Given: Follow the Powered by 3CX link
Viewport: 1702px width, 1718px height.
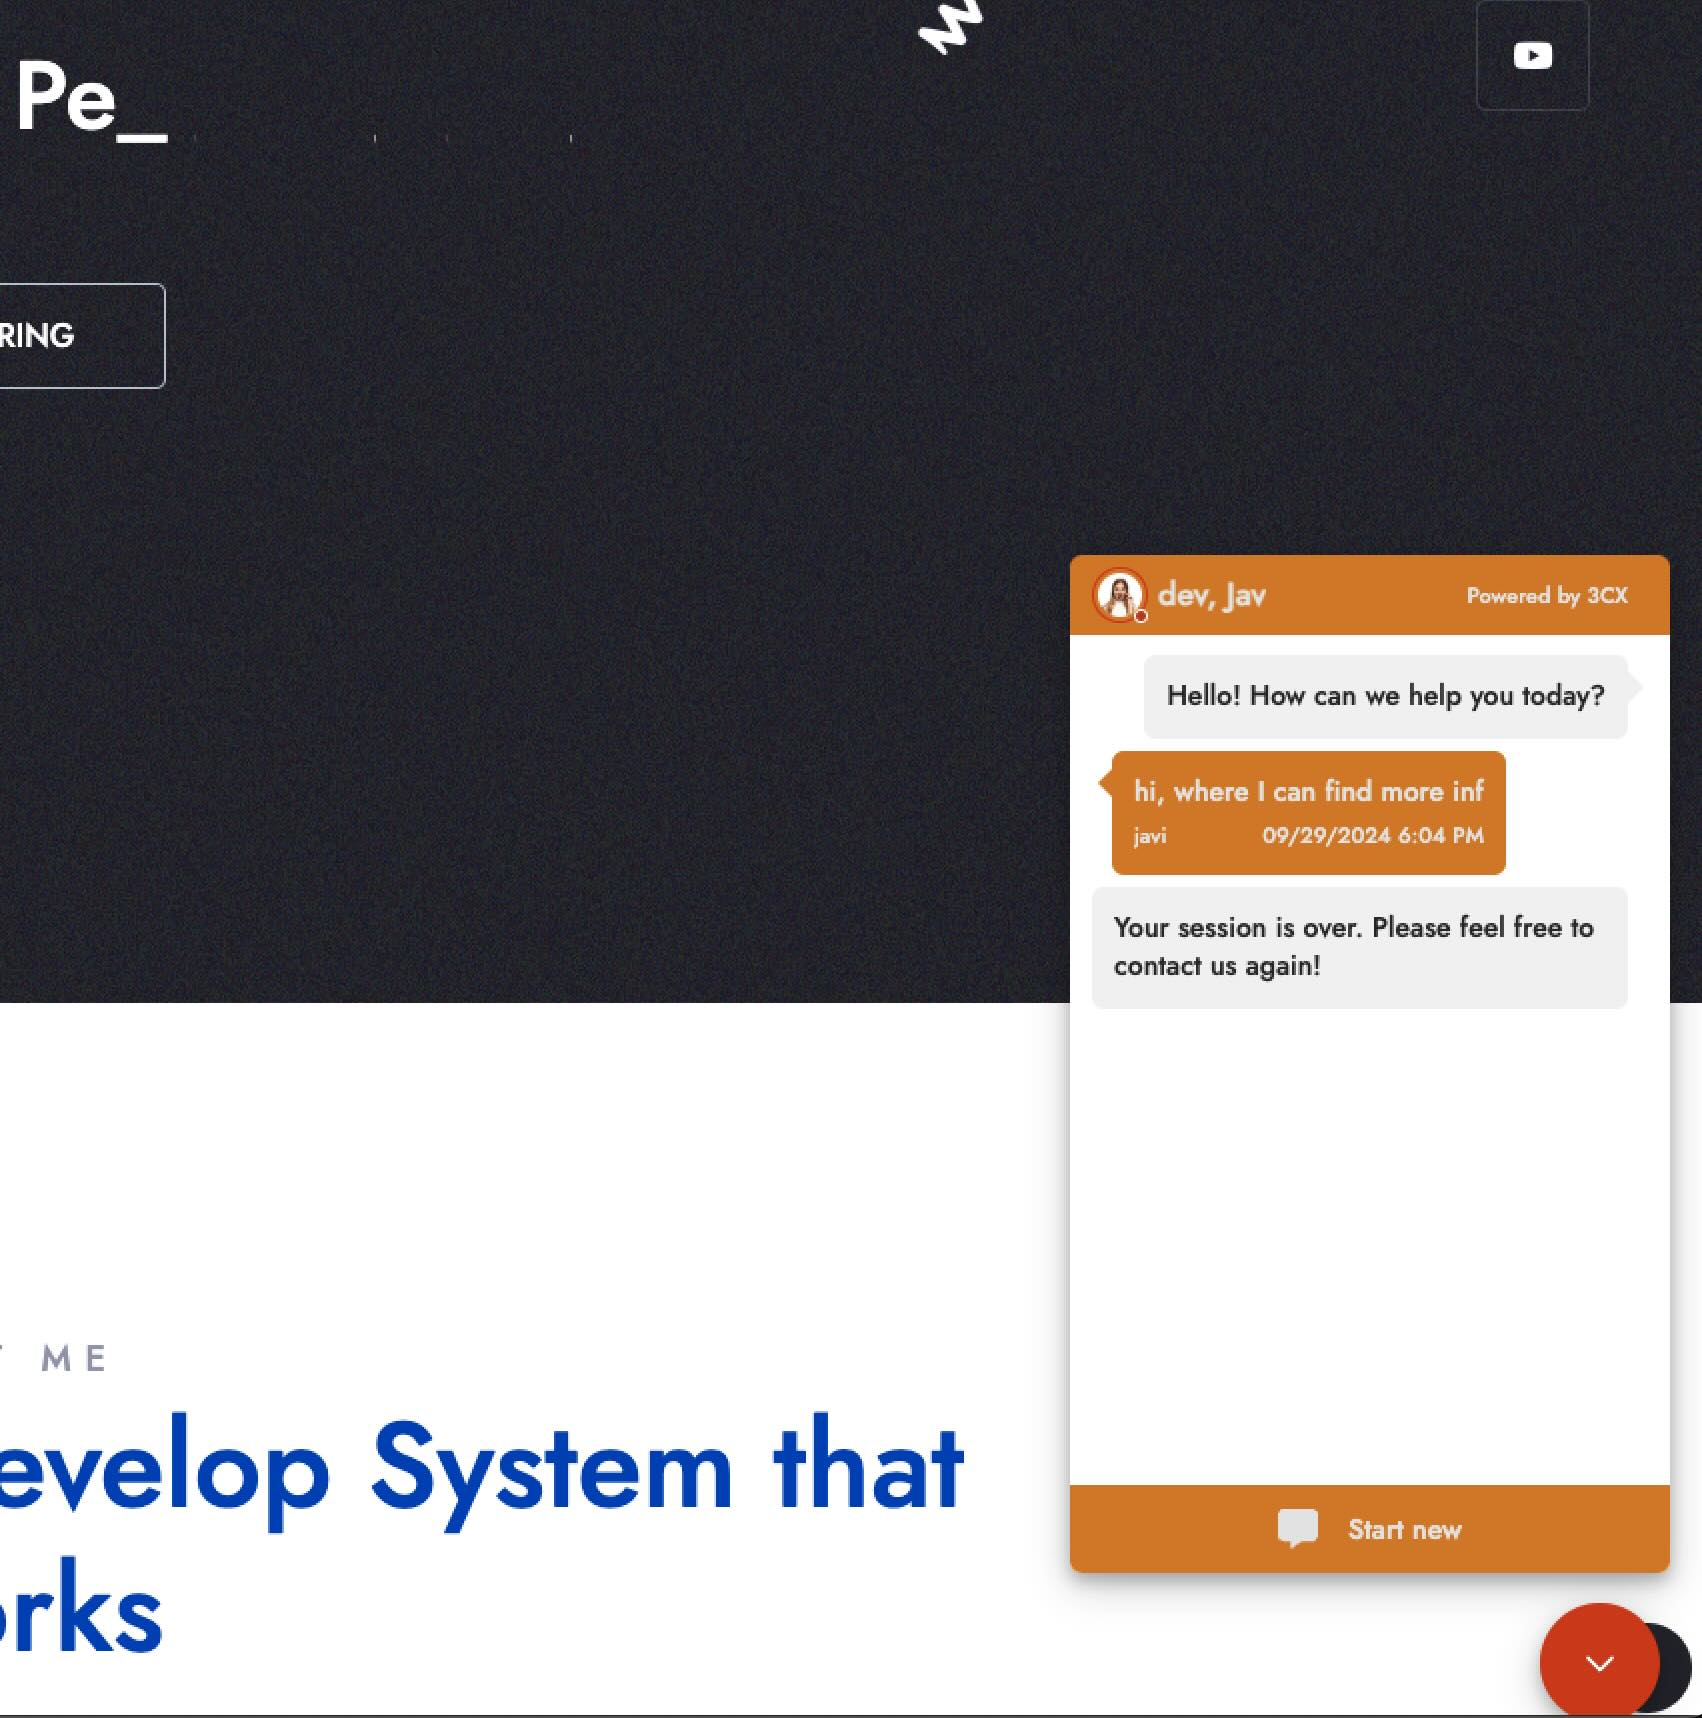Looking at the screenshot, I should 1546,596.
